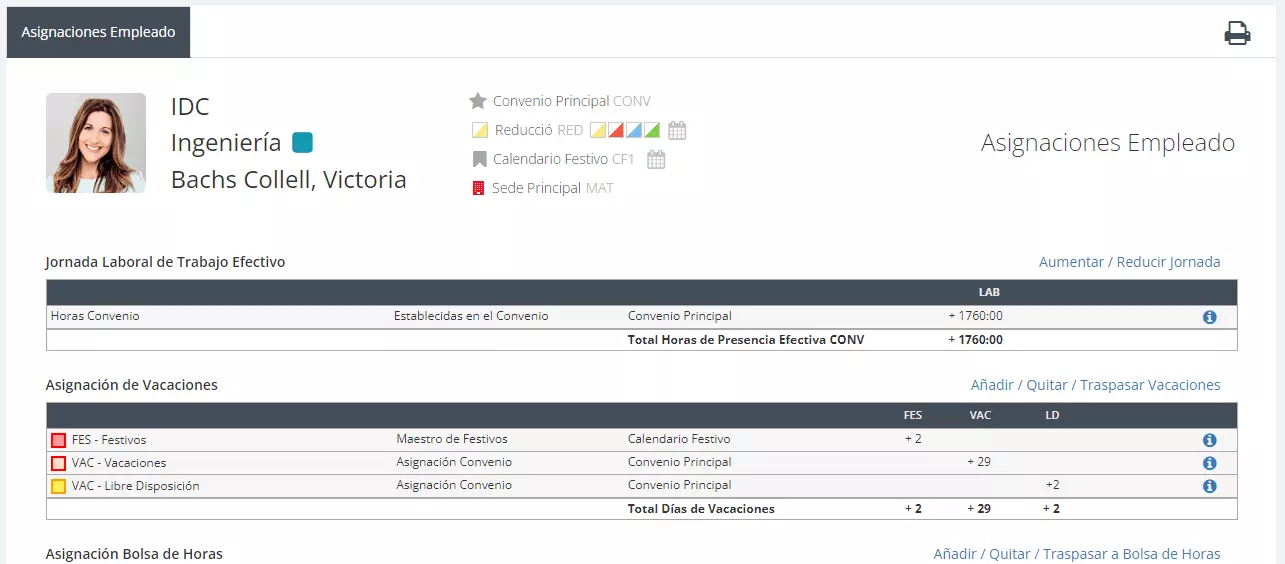Click info icon on Horas Convenio row
The width and height of the screenshot is (1285, 564).
1209,317
